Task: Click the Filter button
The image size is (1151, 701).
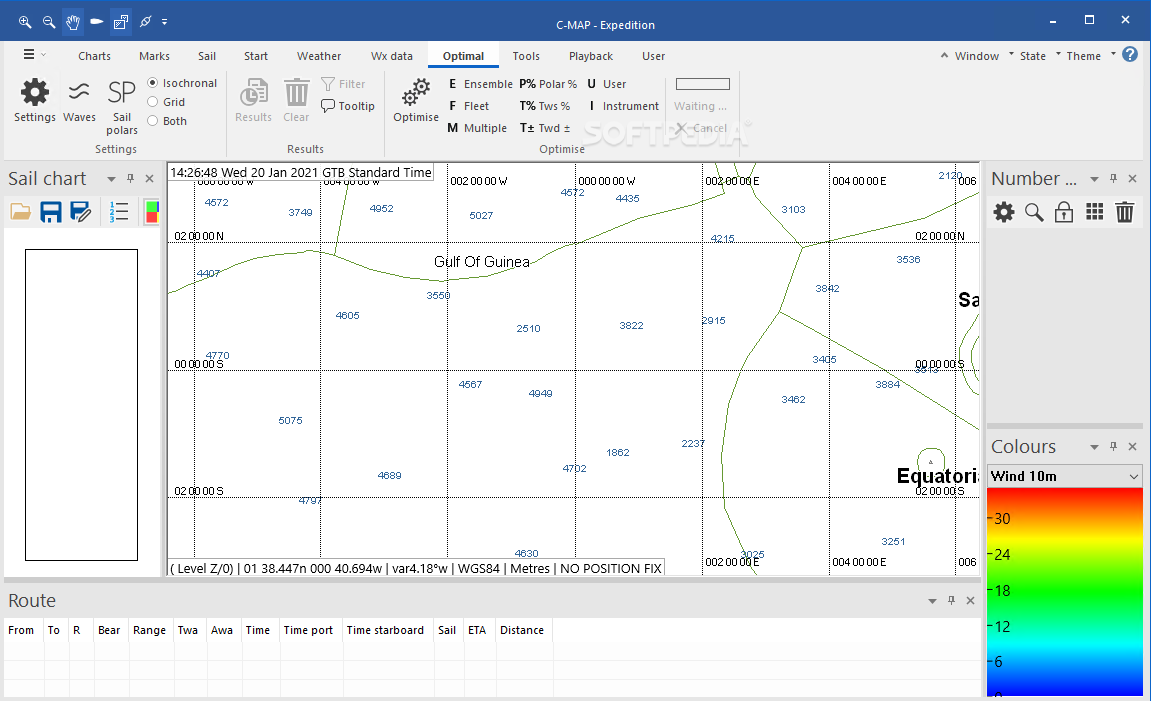Action: [343, 84]
